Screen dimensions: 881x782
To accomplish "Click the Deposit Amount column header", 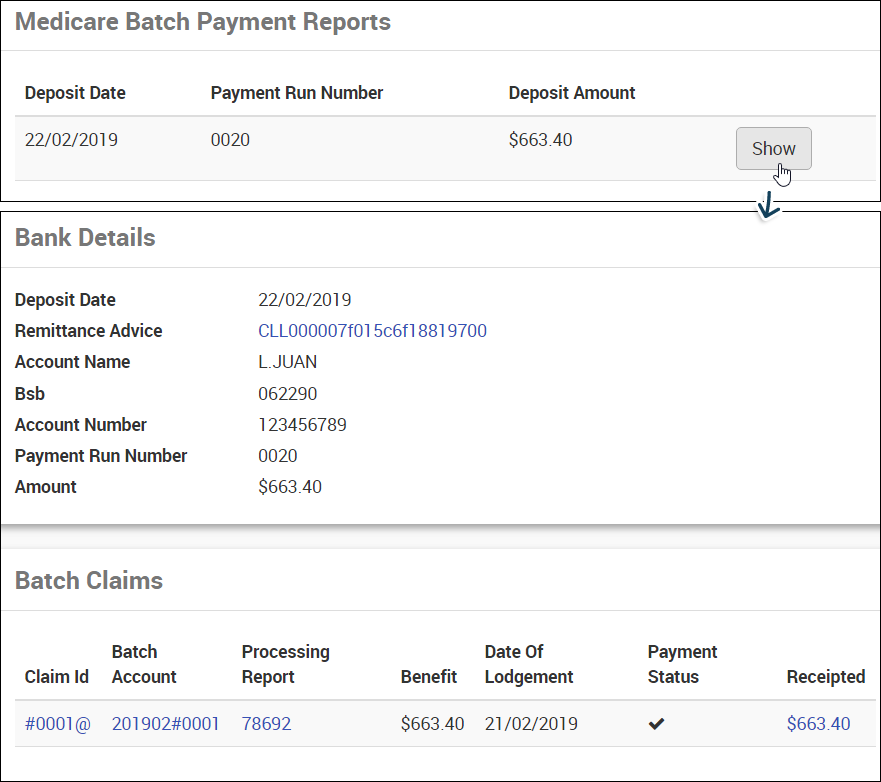I will pyautogui.click(x=571, y=93).
